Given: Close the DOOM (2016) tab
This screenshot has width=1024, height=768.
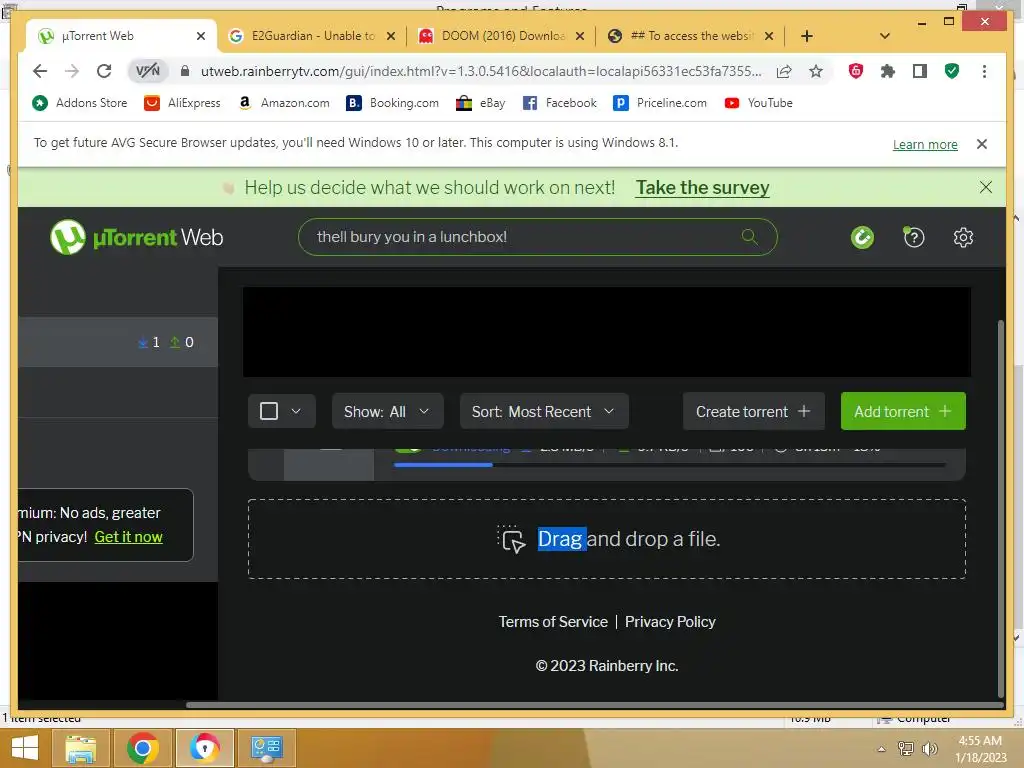Looking at the screenshot, I should coord(579,36).
